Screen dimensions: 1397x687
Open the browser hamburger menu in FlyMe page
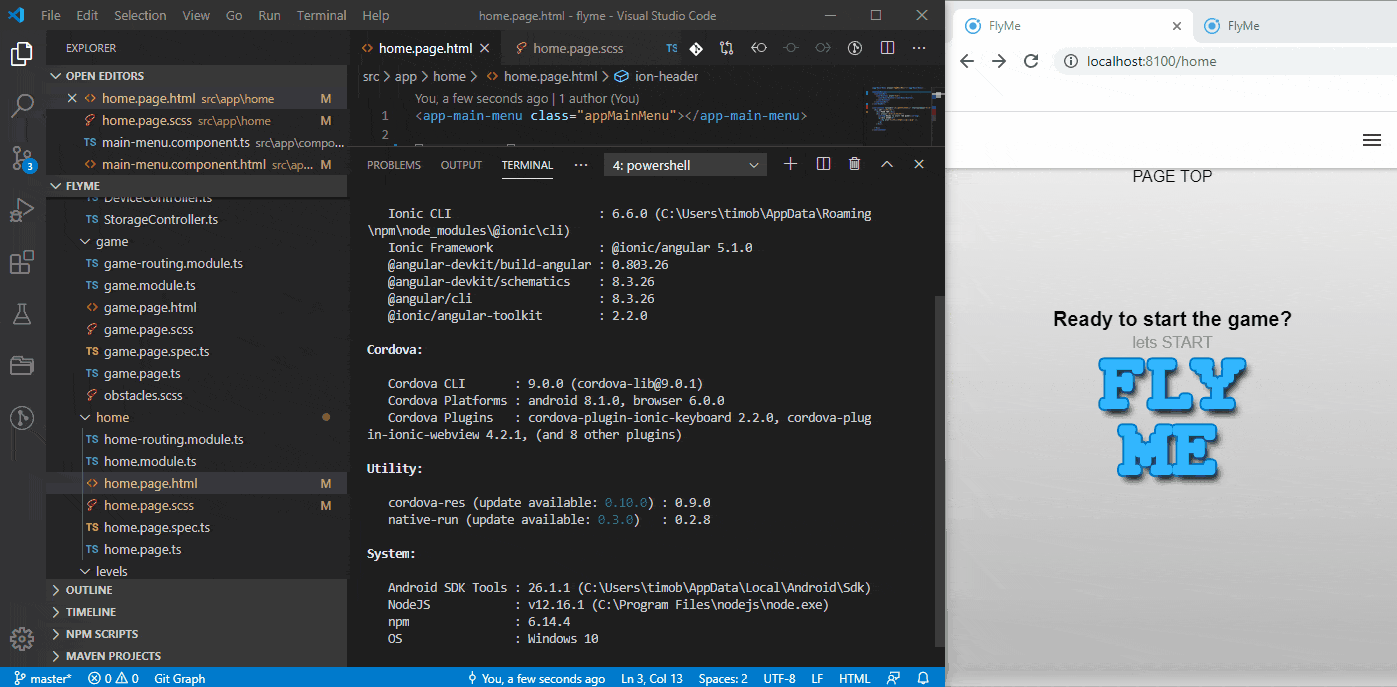coord(1372,141)
